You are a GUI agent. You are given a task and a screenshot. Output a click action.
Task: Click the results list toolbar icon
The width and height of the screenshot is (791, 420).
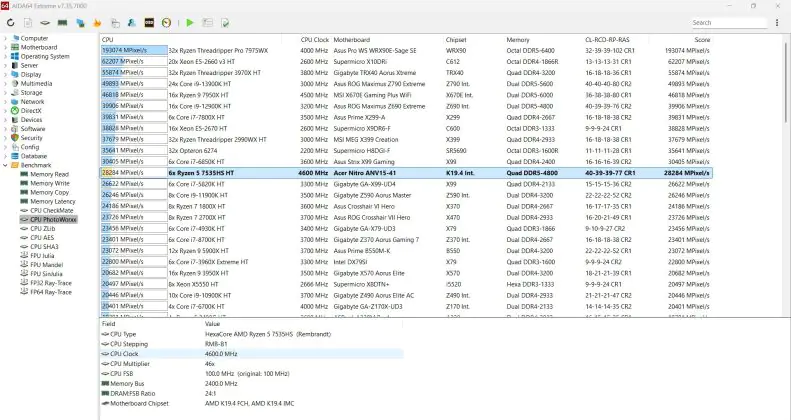[x=207, y=23]
